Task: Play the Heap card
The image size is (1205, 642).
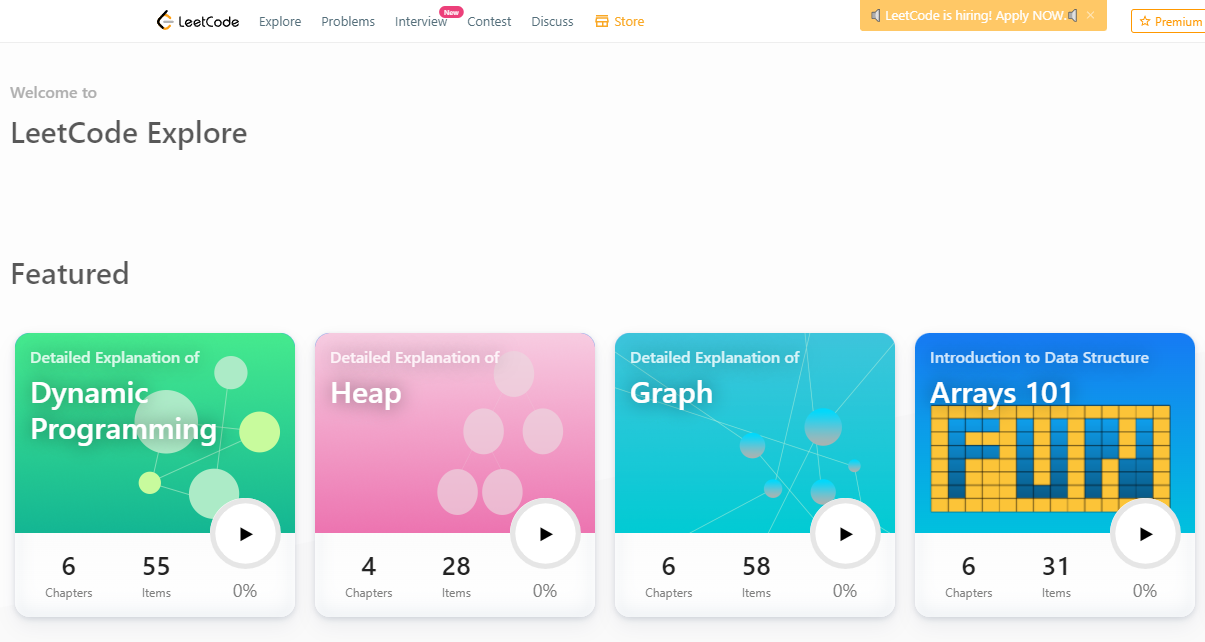Action: [546, 534]
